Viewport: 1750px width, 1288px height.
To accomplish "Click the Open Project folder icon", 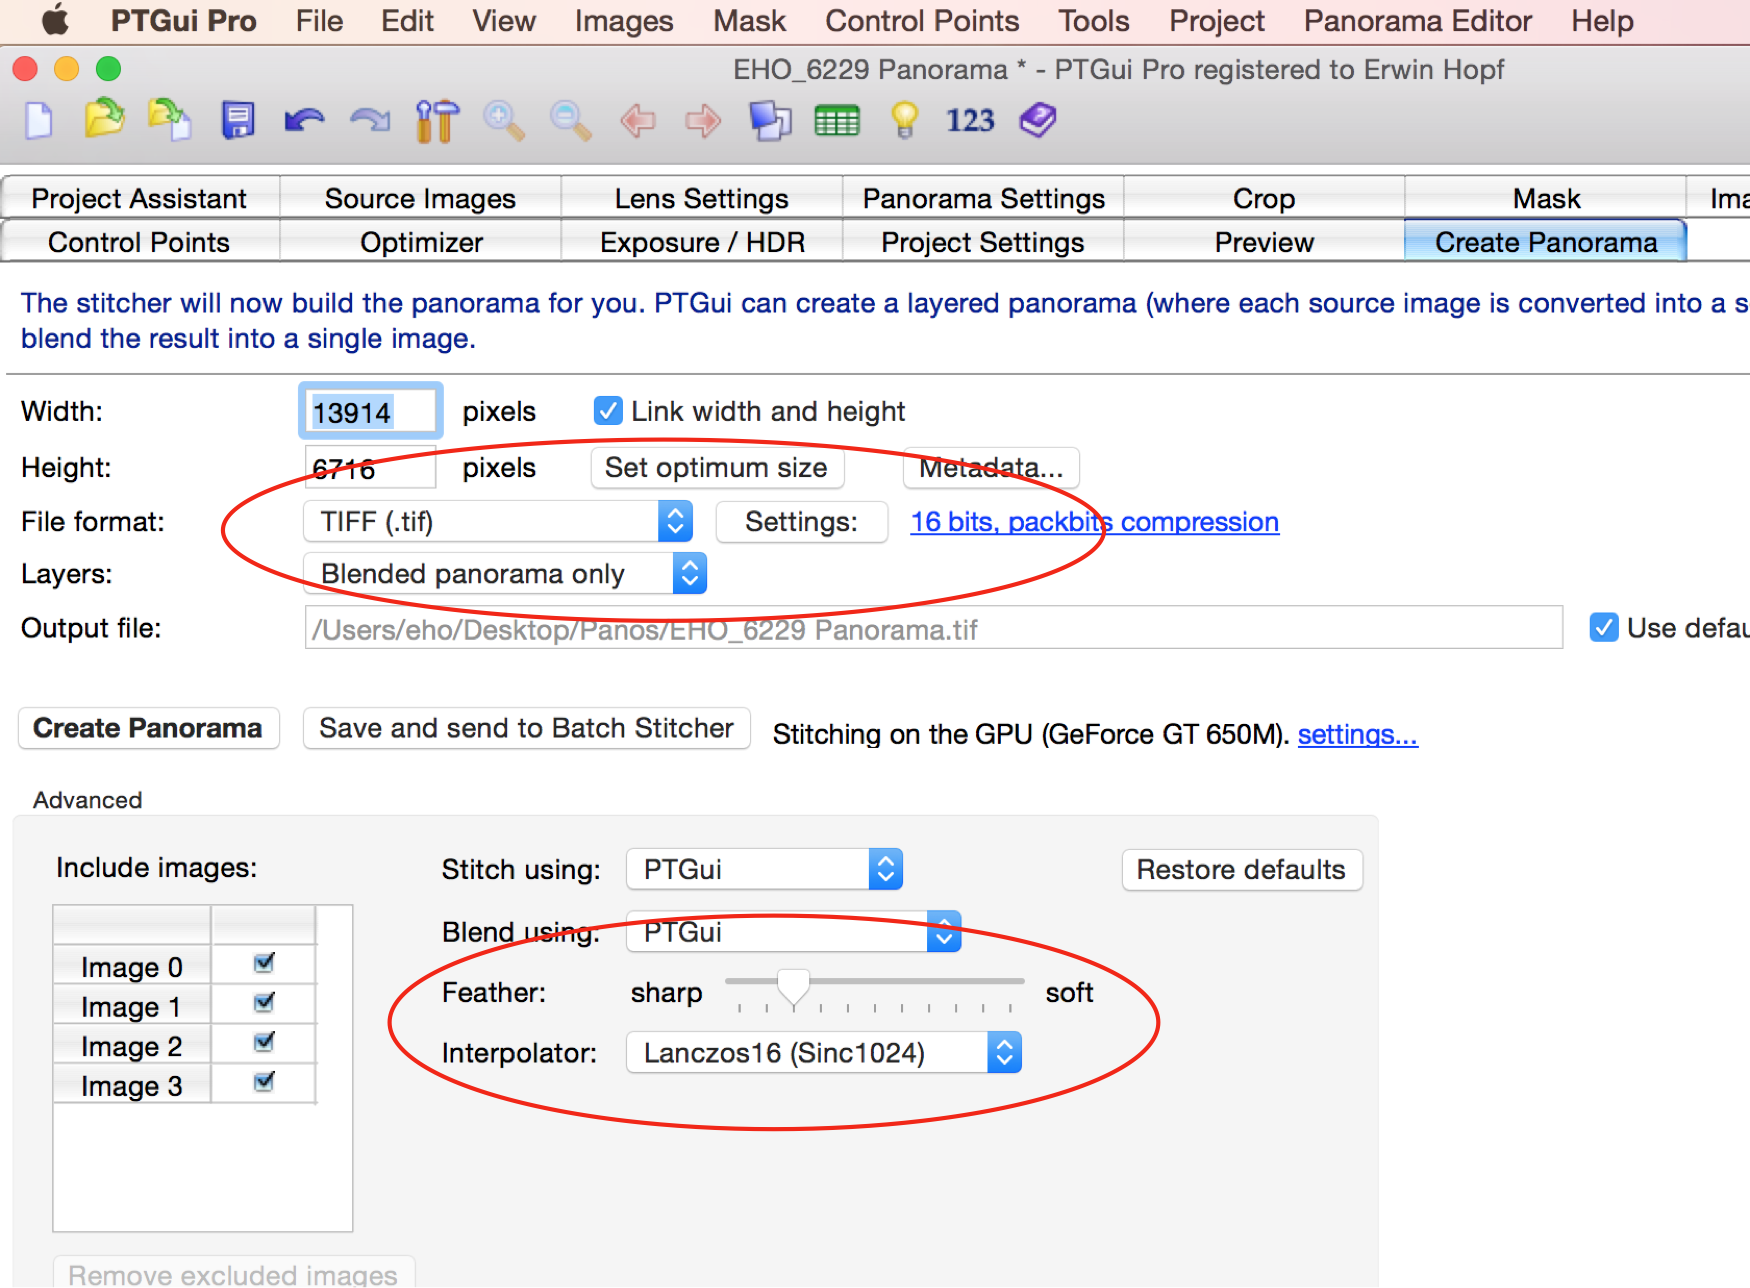I will [104, 119].
